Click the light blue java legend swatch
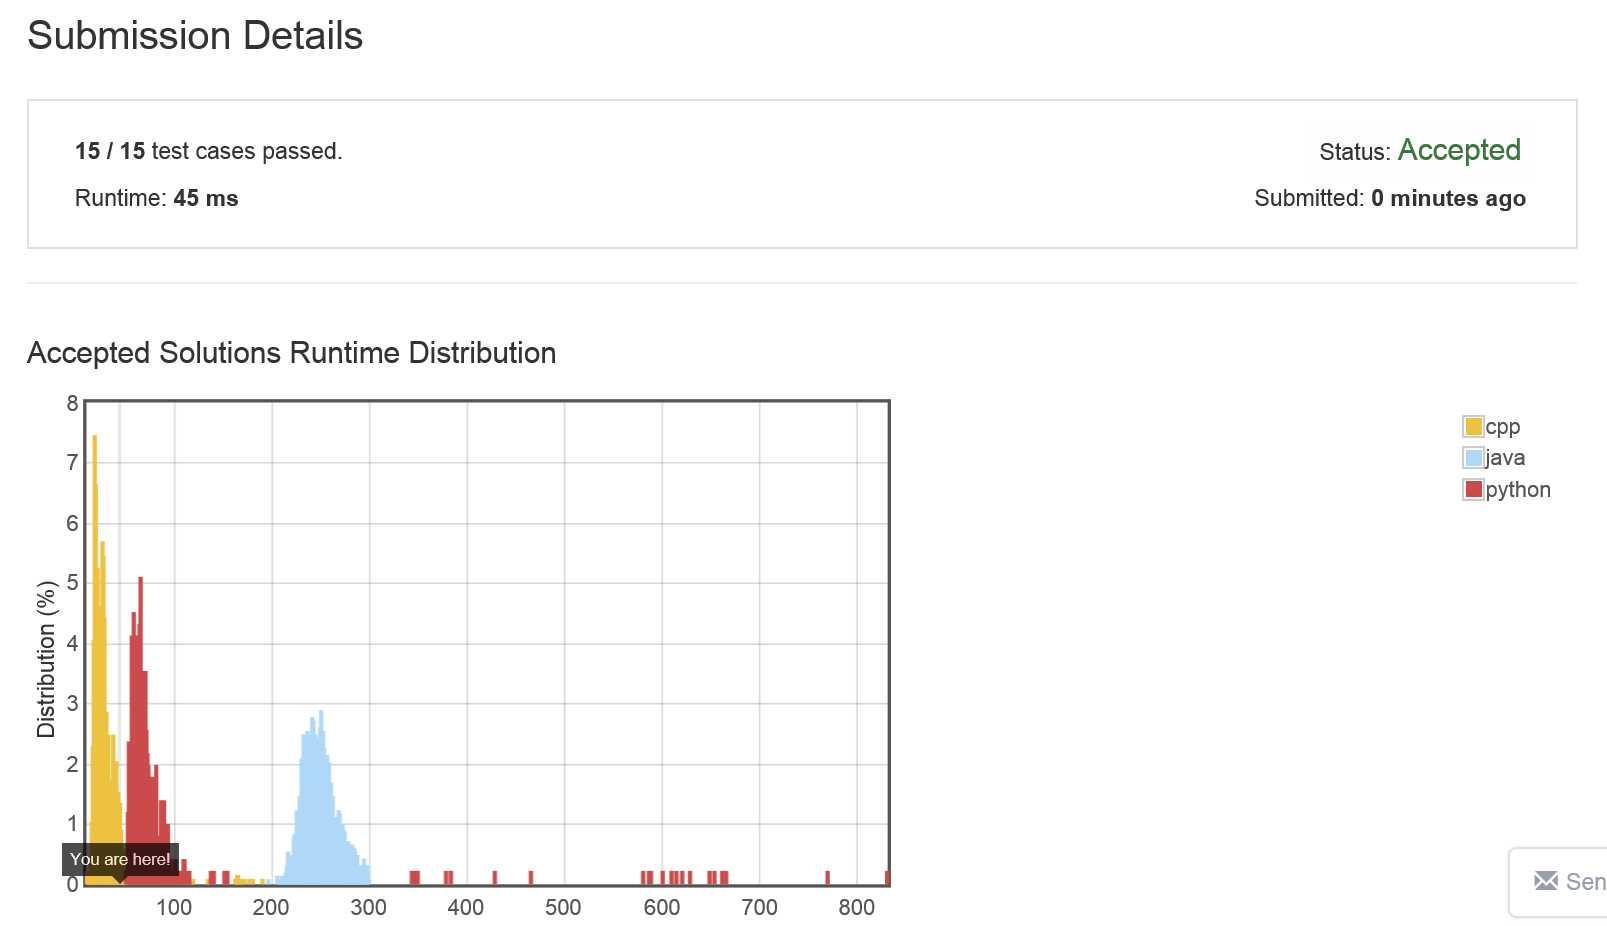This screenshot has height=926, width=1607. click(1473, 458)
